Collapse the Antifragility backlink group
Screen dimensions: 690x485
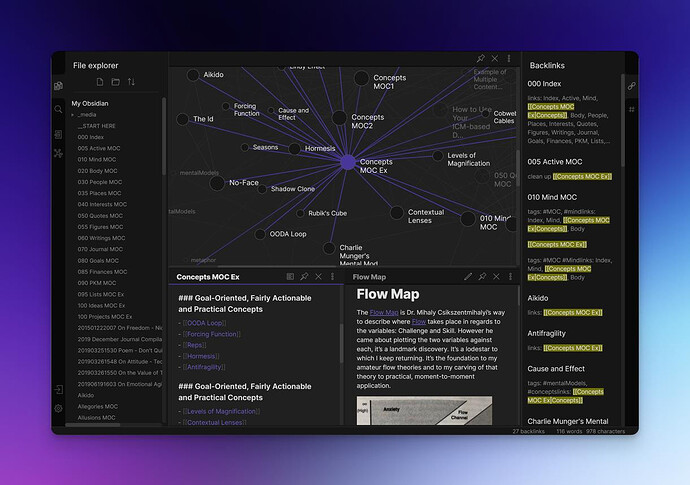tap(547, 333)
